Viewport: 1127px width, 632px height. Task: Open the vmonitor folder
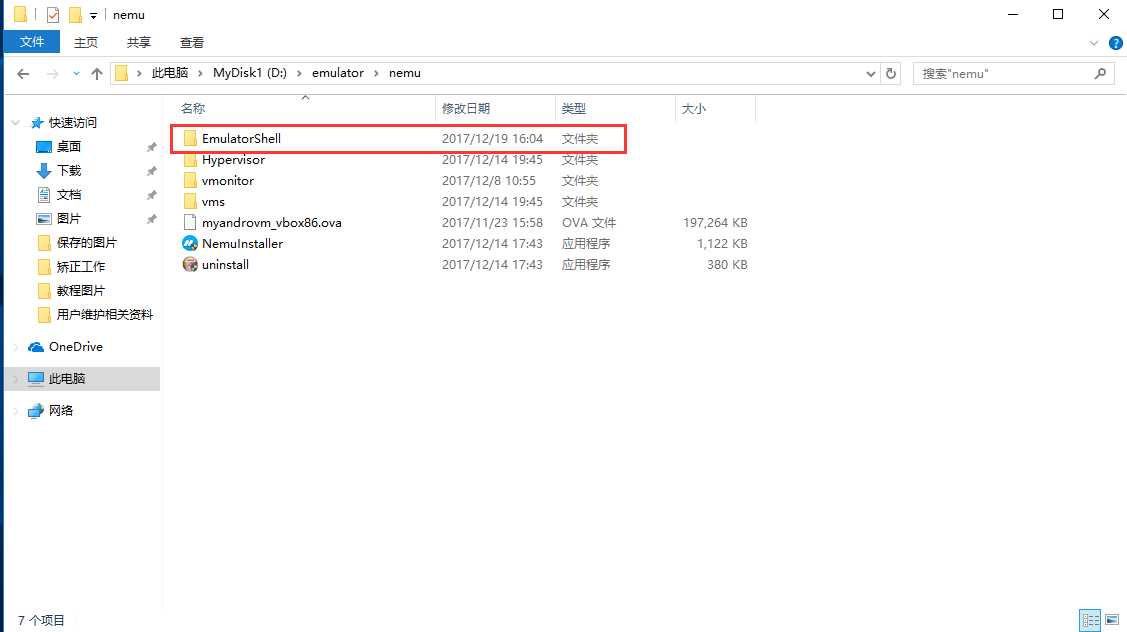(x=227, y=180)
